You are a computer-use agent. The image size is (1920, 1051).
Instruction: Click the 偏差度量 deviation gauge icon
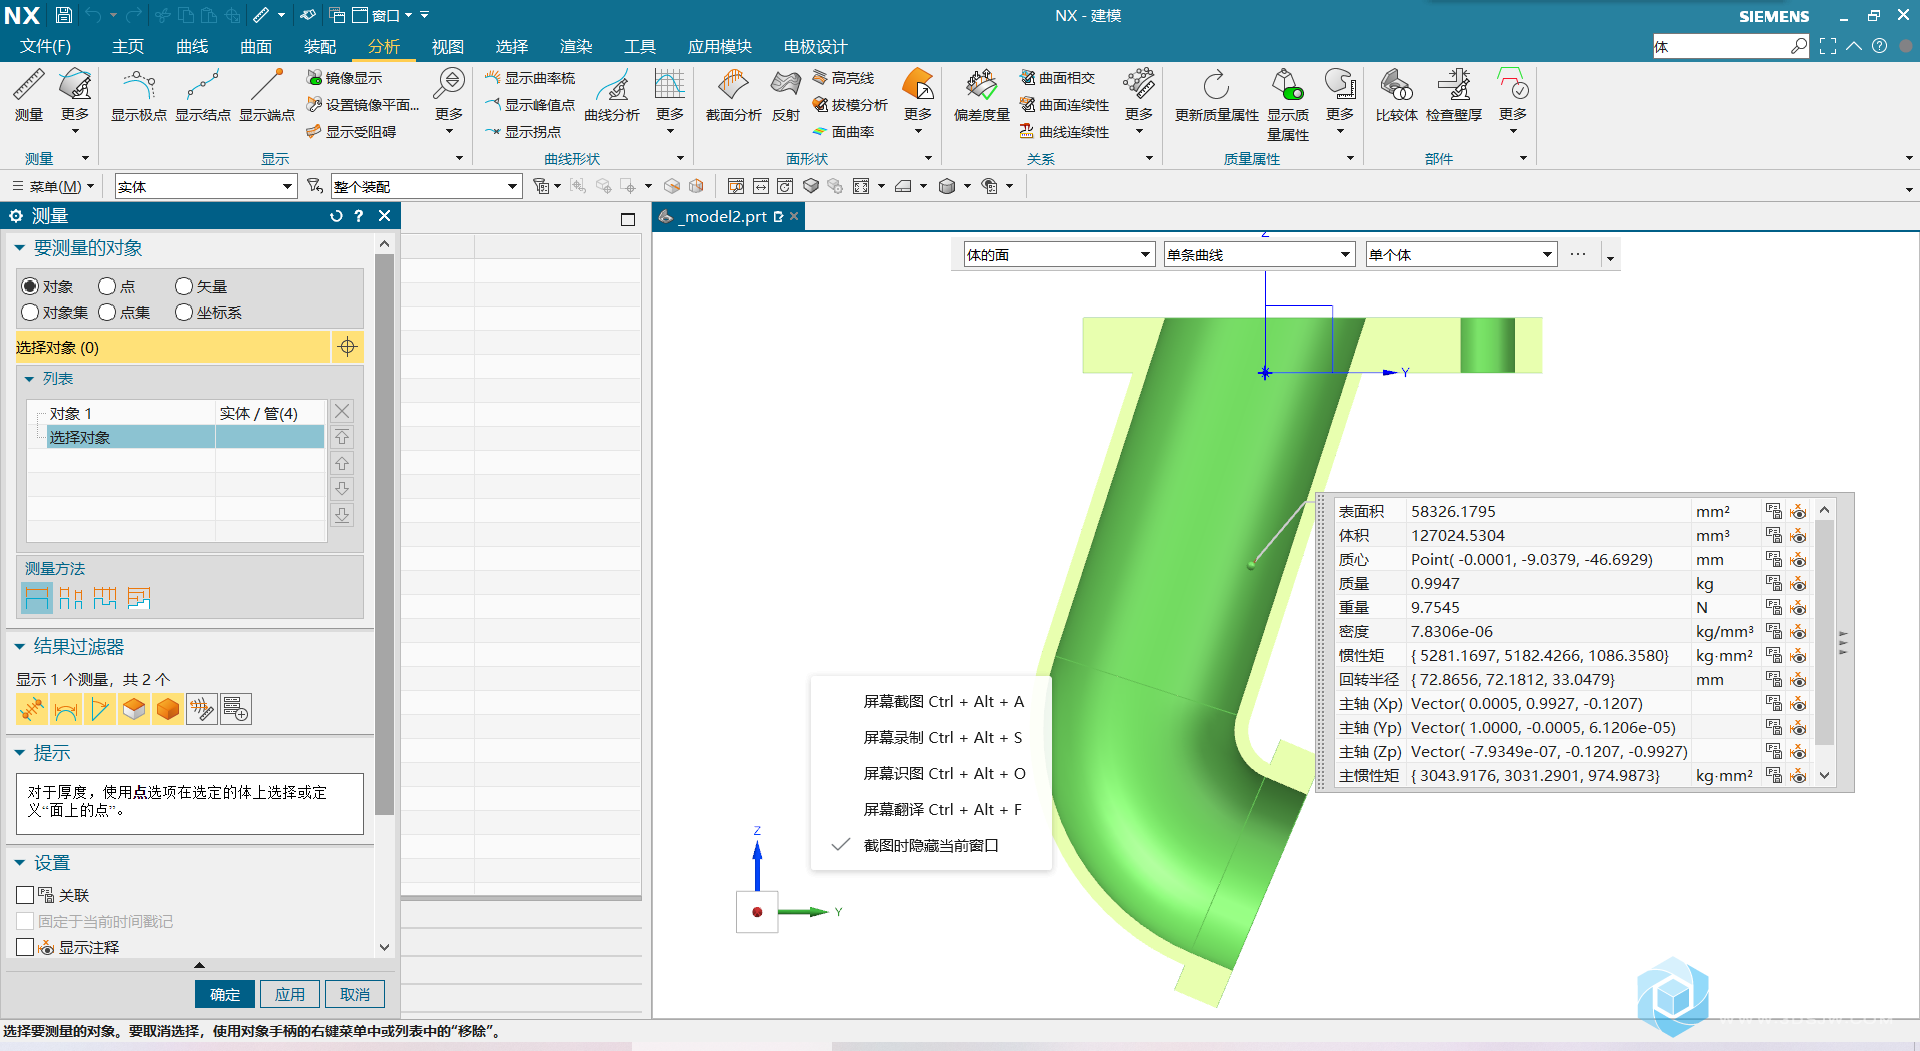coord(981,95)
